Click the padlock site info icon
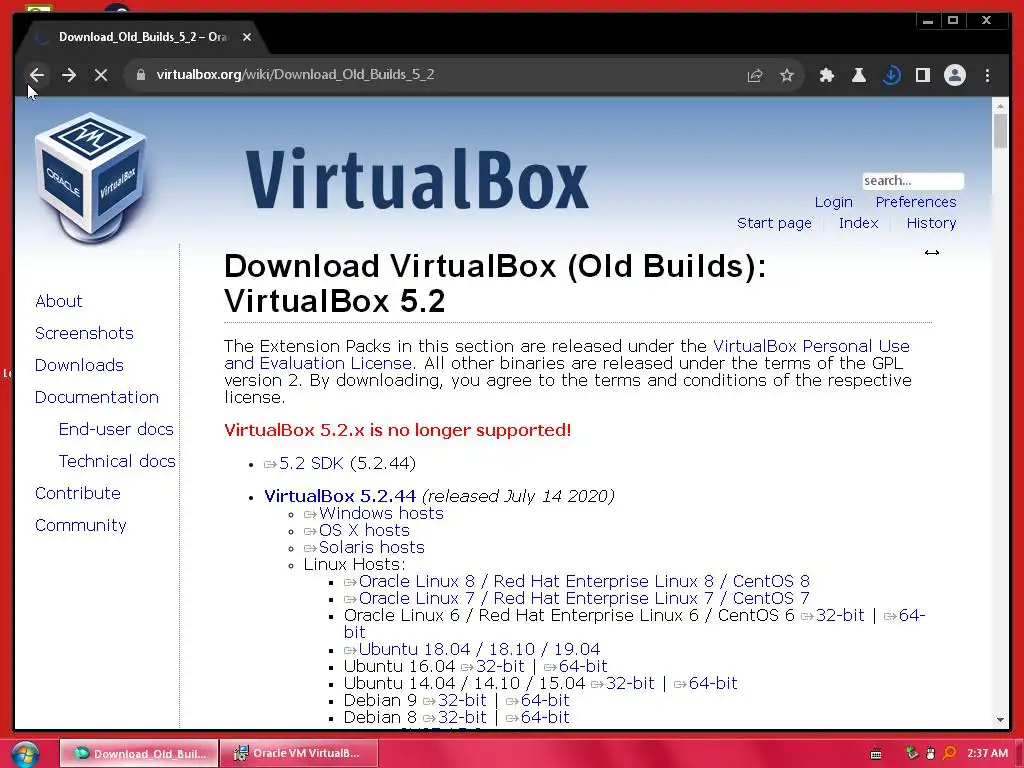1024x768 pixels. click(140, 74)
